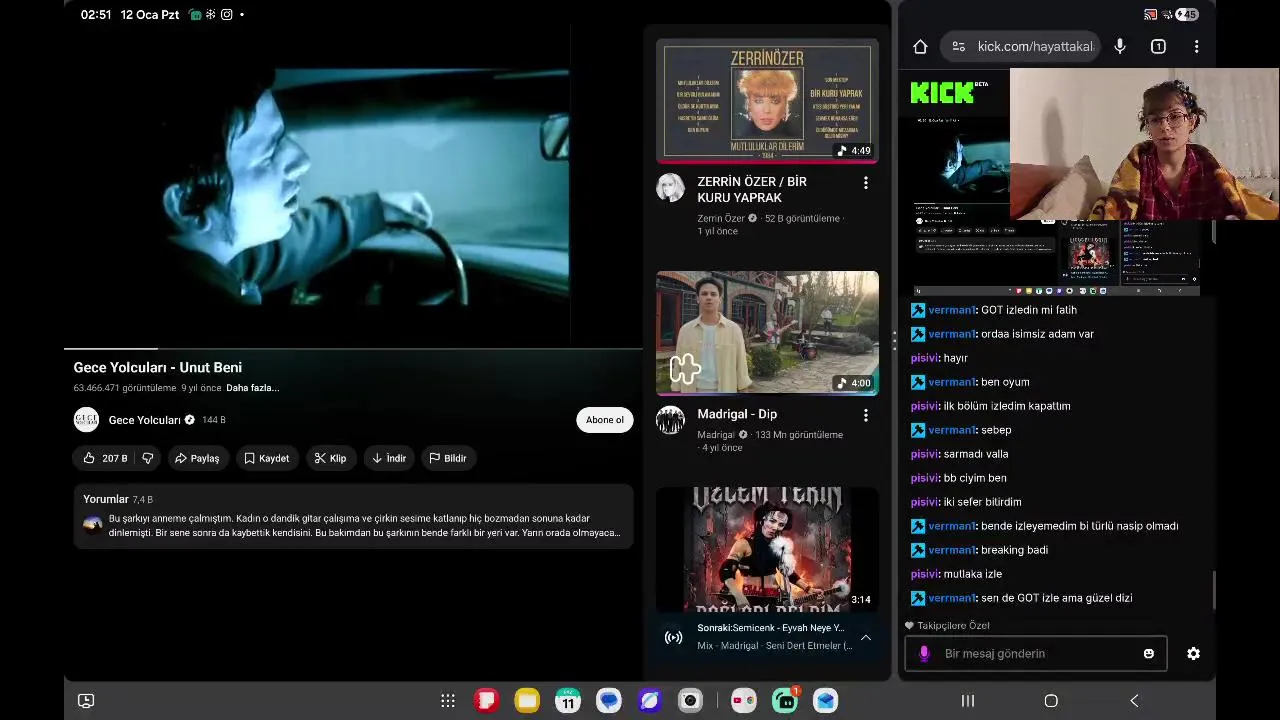Open the chat emoji picker
The image size is (1280, 720).
(x=1149, y=653)
